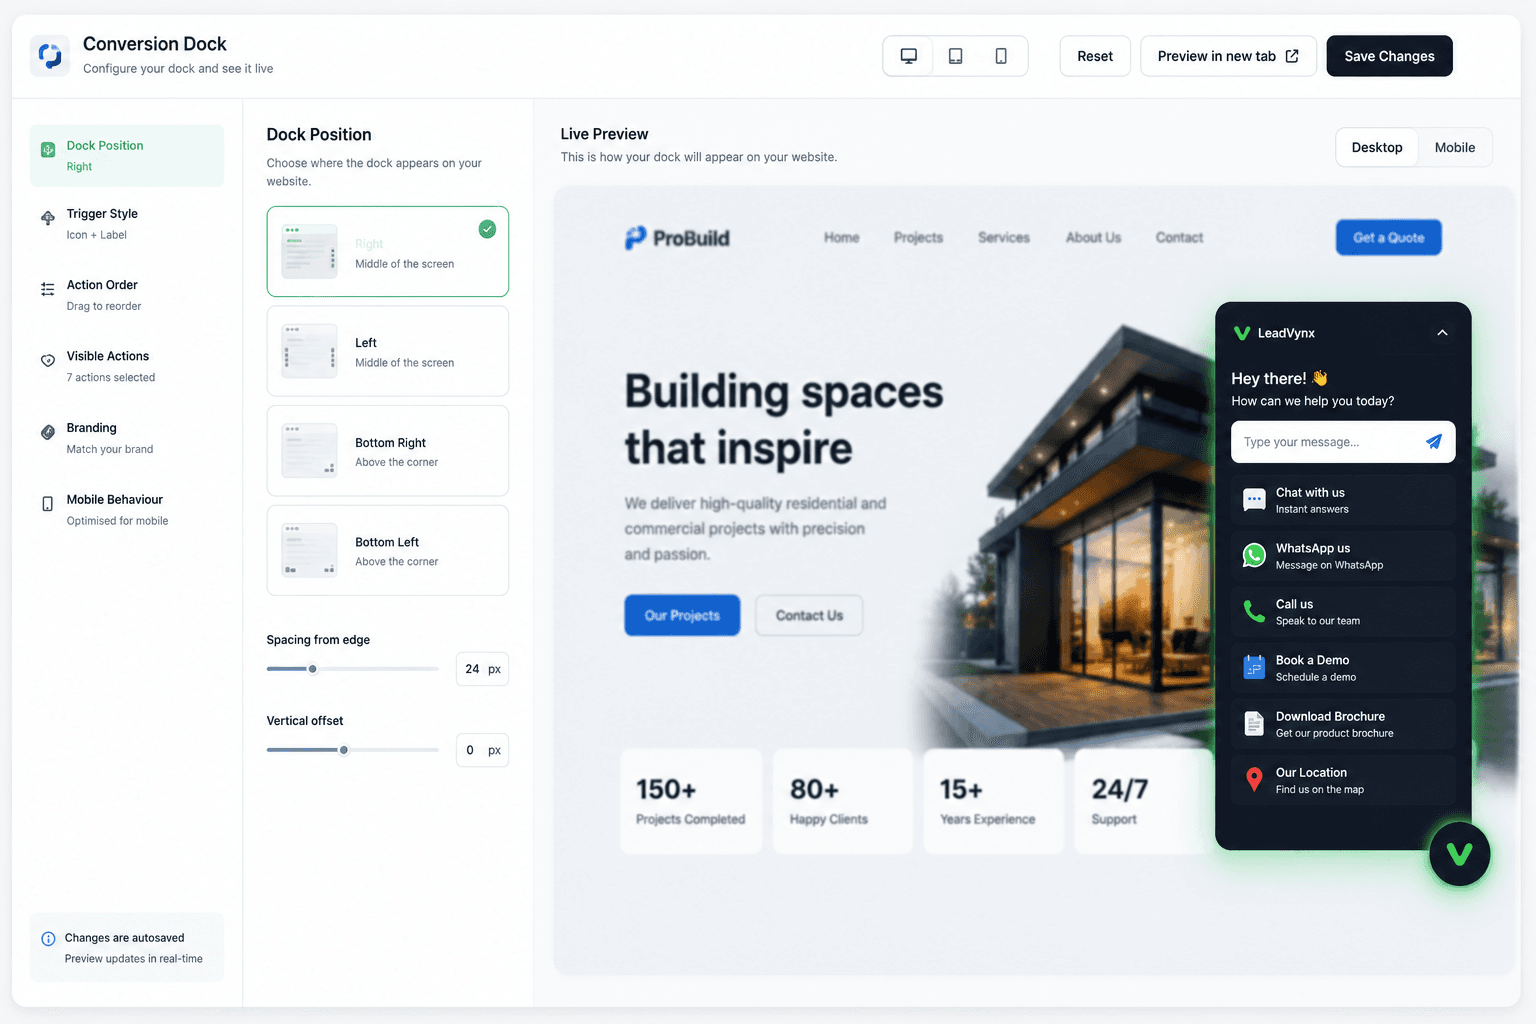Select the Bottom Left position option
Viewport: 1536px width, 1024px height.
[388, 550]
